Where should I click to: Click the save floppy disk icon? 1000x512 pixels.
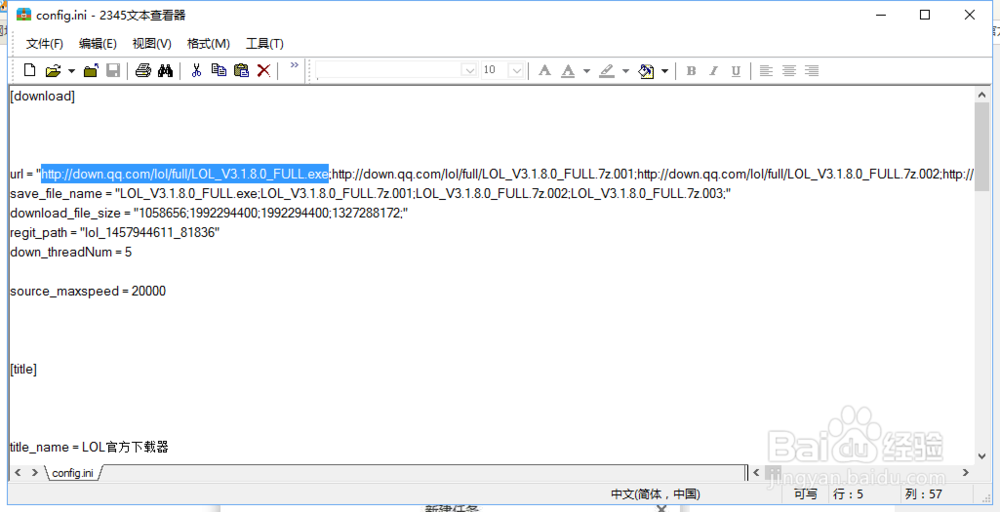click(x=113, y=70)
